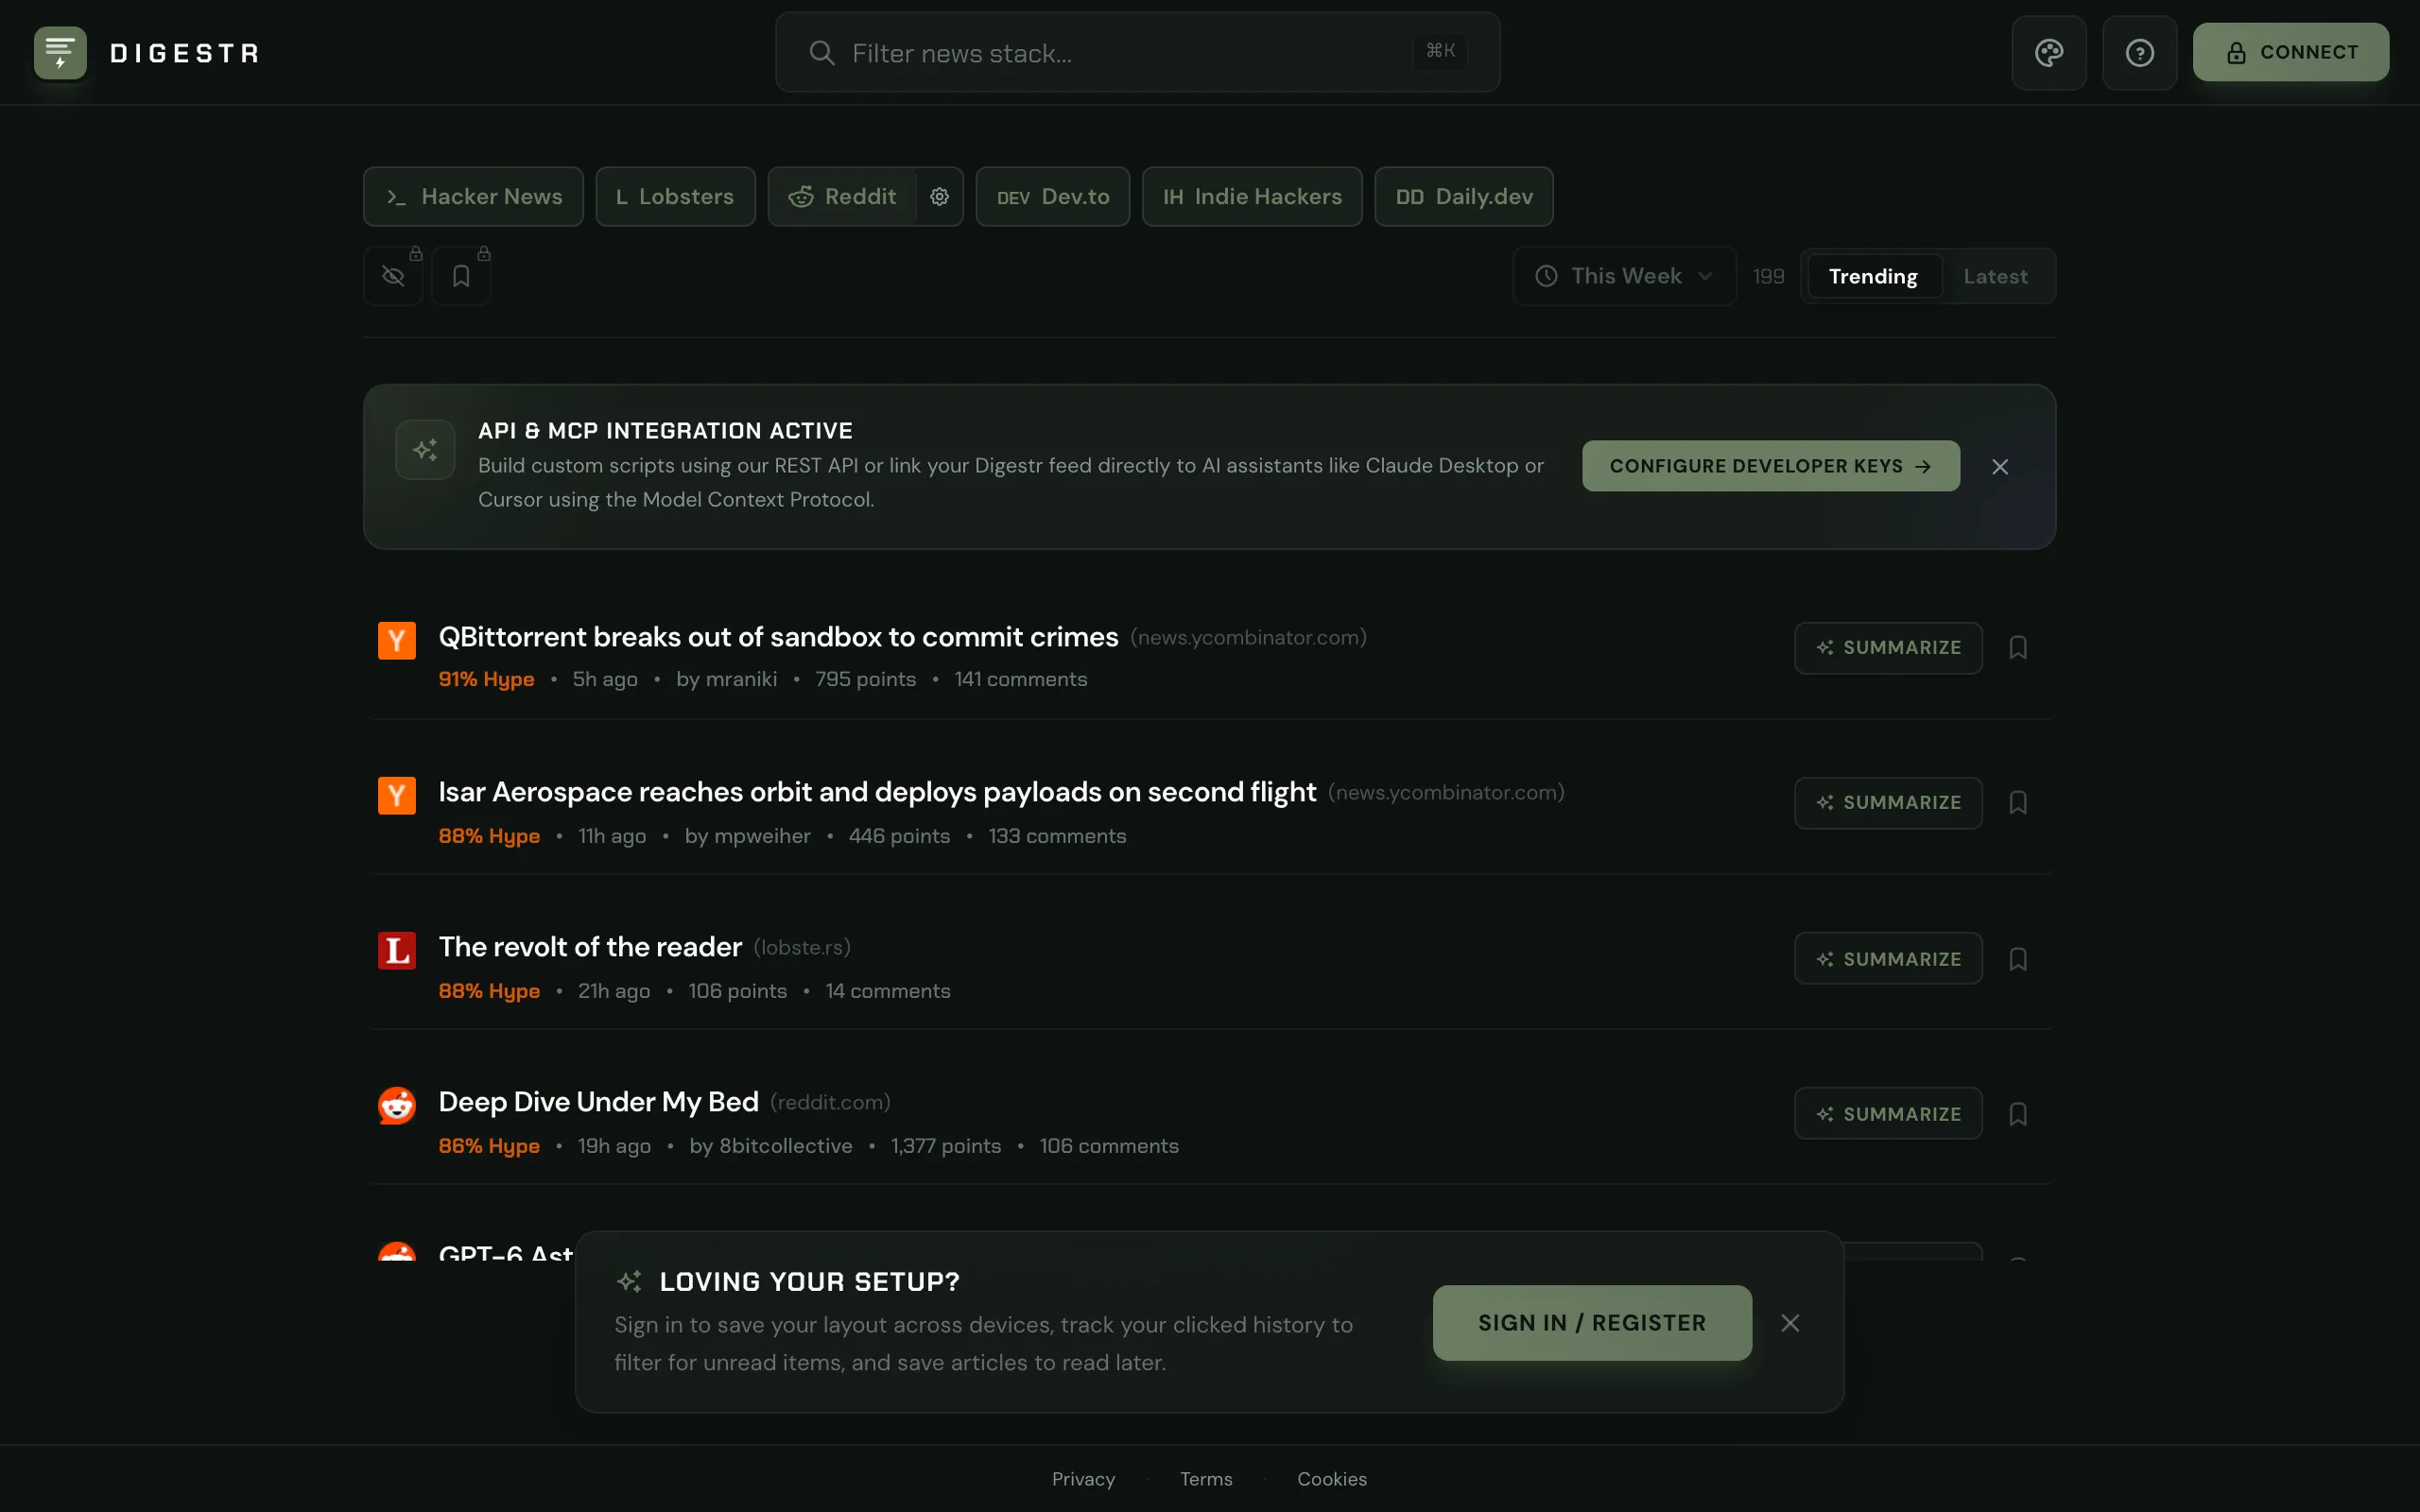The height and width of the screenshot is (1512, 2420).
Task: Click '1,377 points' on Deep Dive story
Action: (945, 1146)
